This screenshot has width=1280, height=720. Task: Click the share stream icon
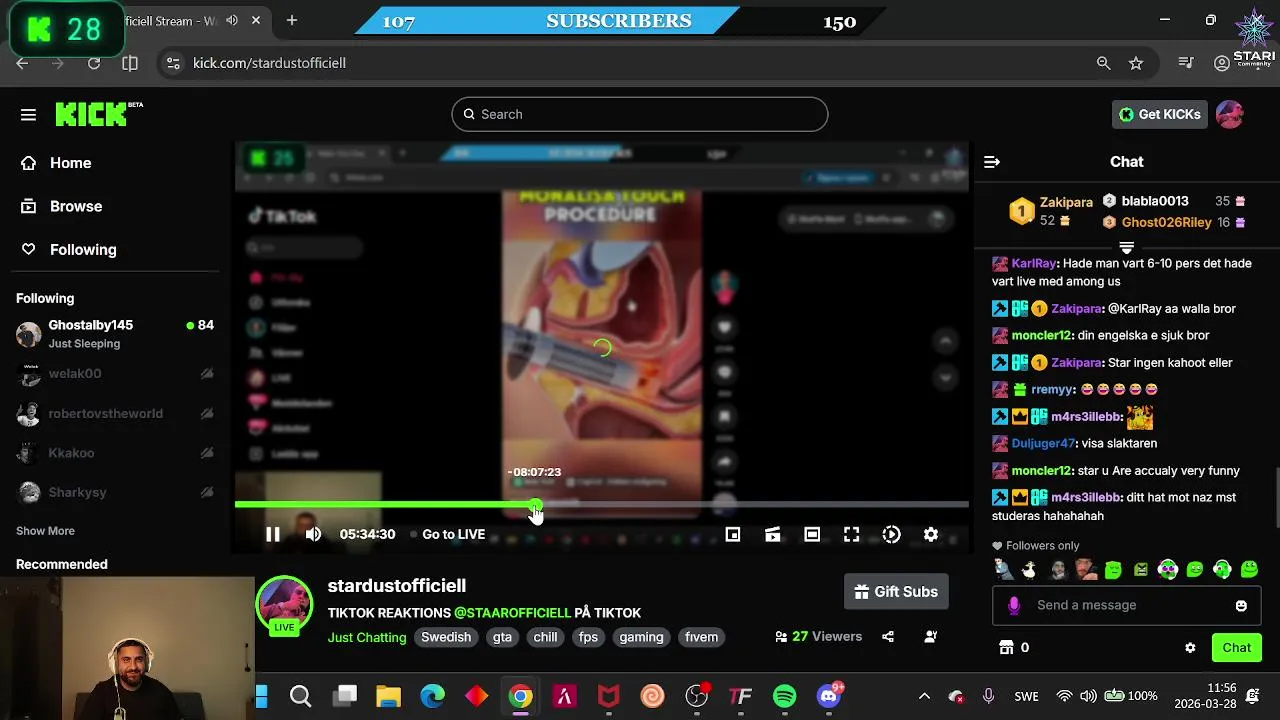click(x=888, y=637)
